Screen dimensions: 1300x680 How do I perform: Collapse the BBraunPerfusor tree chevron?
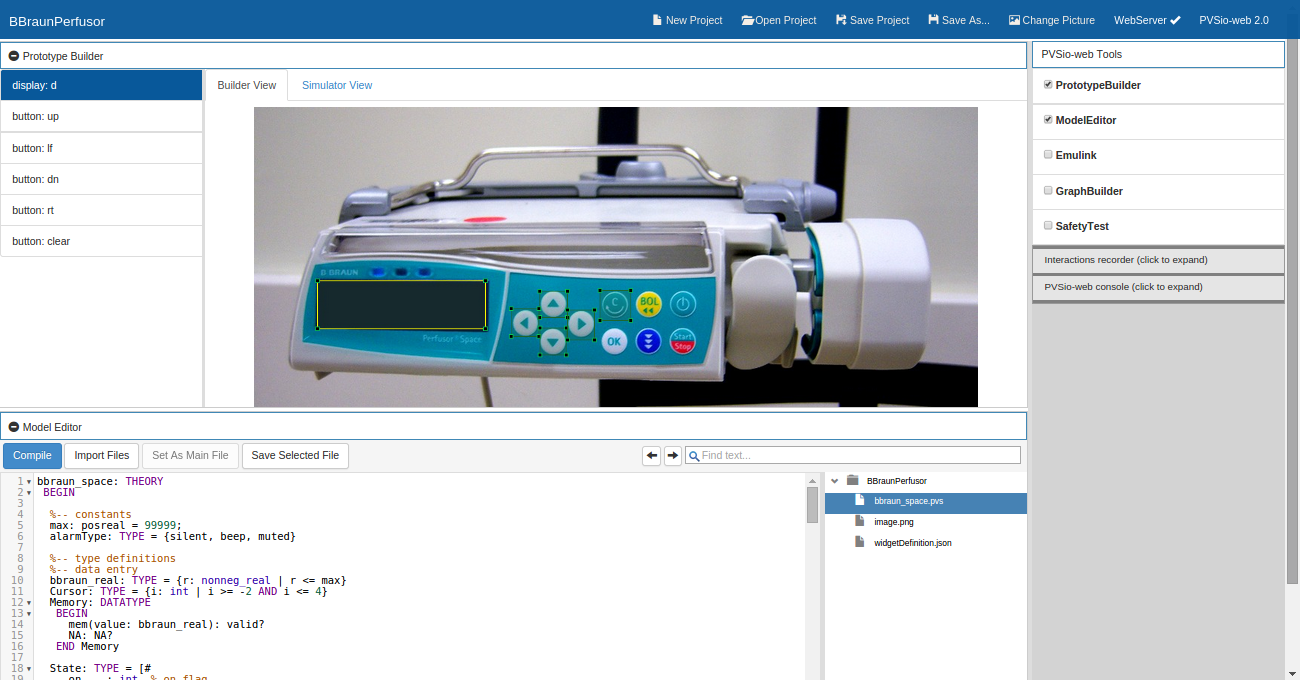coord(835,481)
